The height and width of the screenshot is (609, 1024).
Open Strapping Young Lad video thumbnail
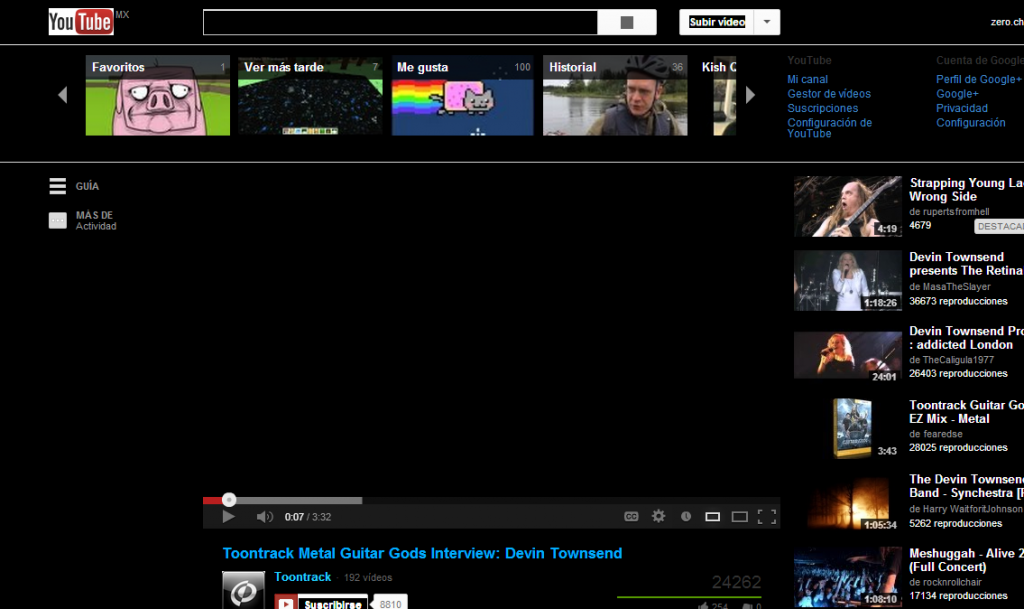coord(848,206)
